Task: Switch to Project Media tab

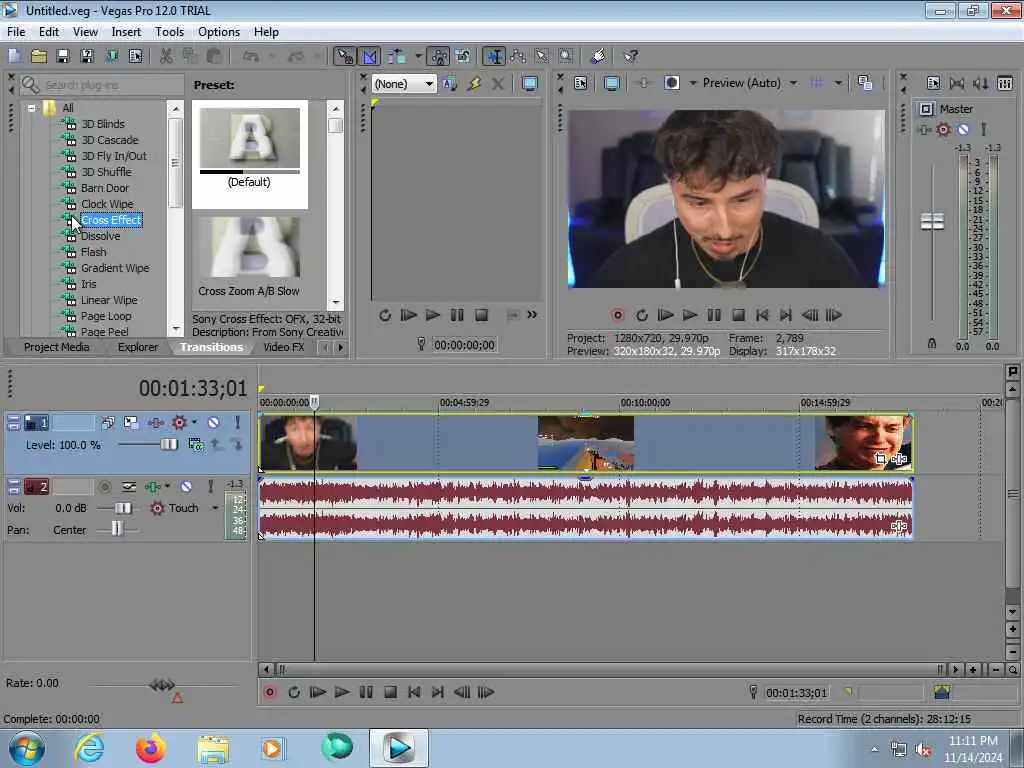Action: pos(56,347)
